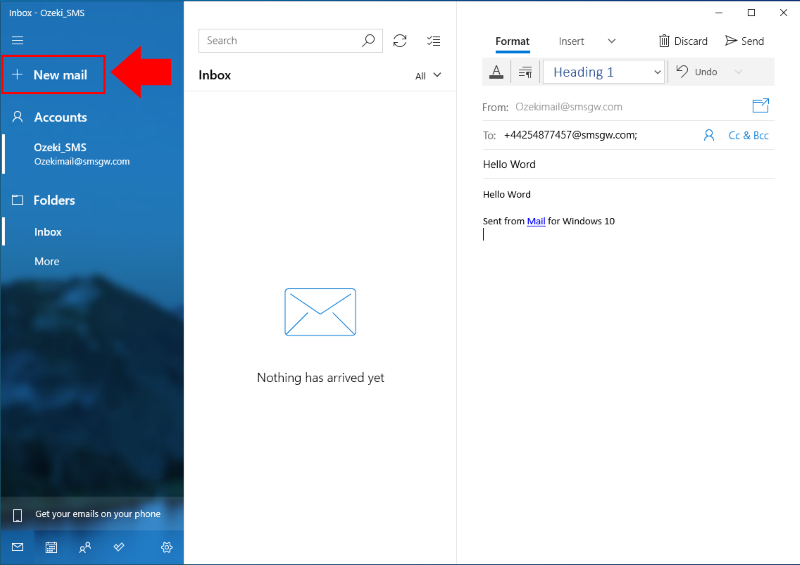The image size is (800, 565).
Task: Send the email
Action: point(744,41)
